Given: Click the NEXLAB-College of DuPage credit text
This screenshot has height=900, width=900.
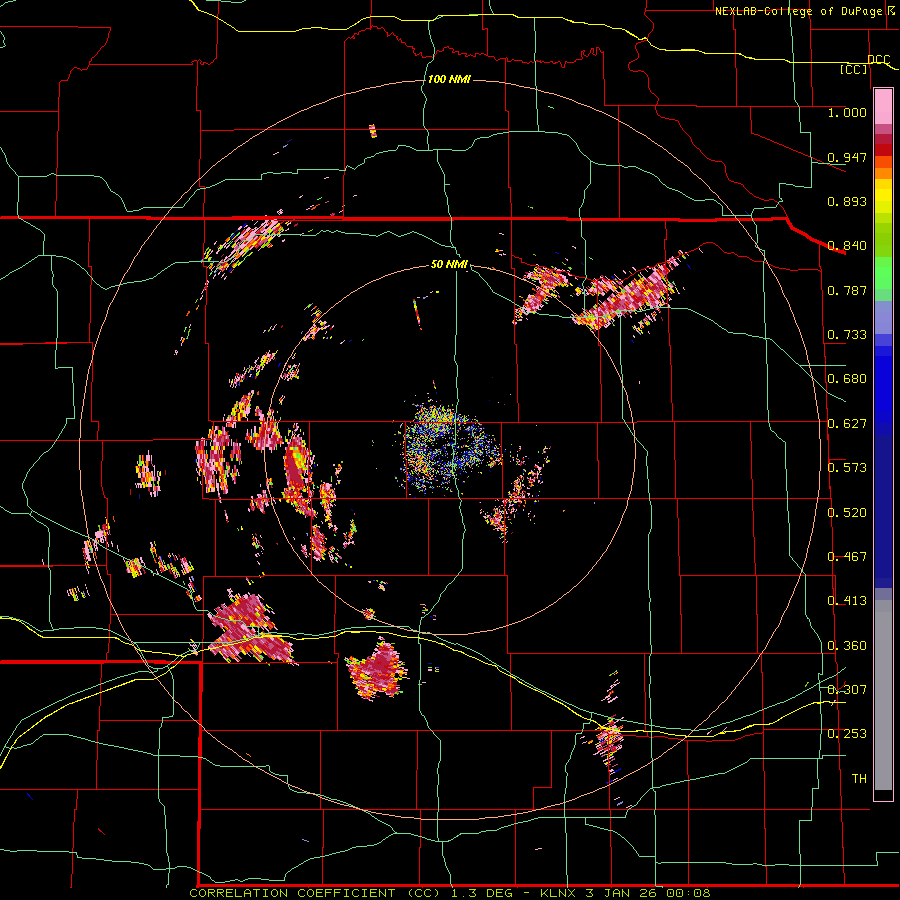Looking at the screenshot, I should coord(805,11).
